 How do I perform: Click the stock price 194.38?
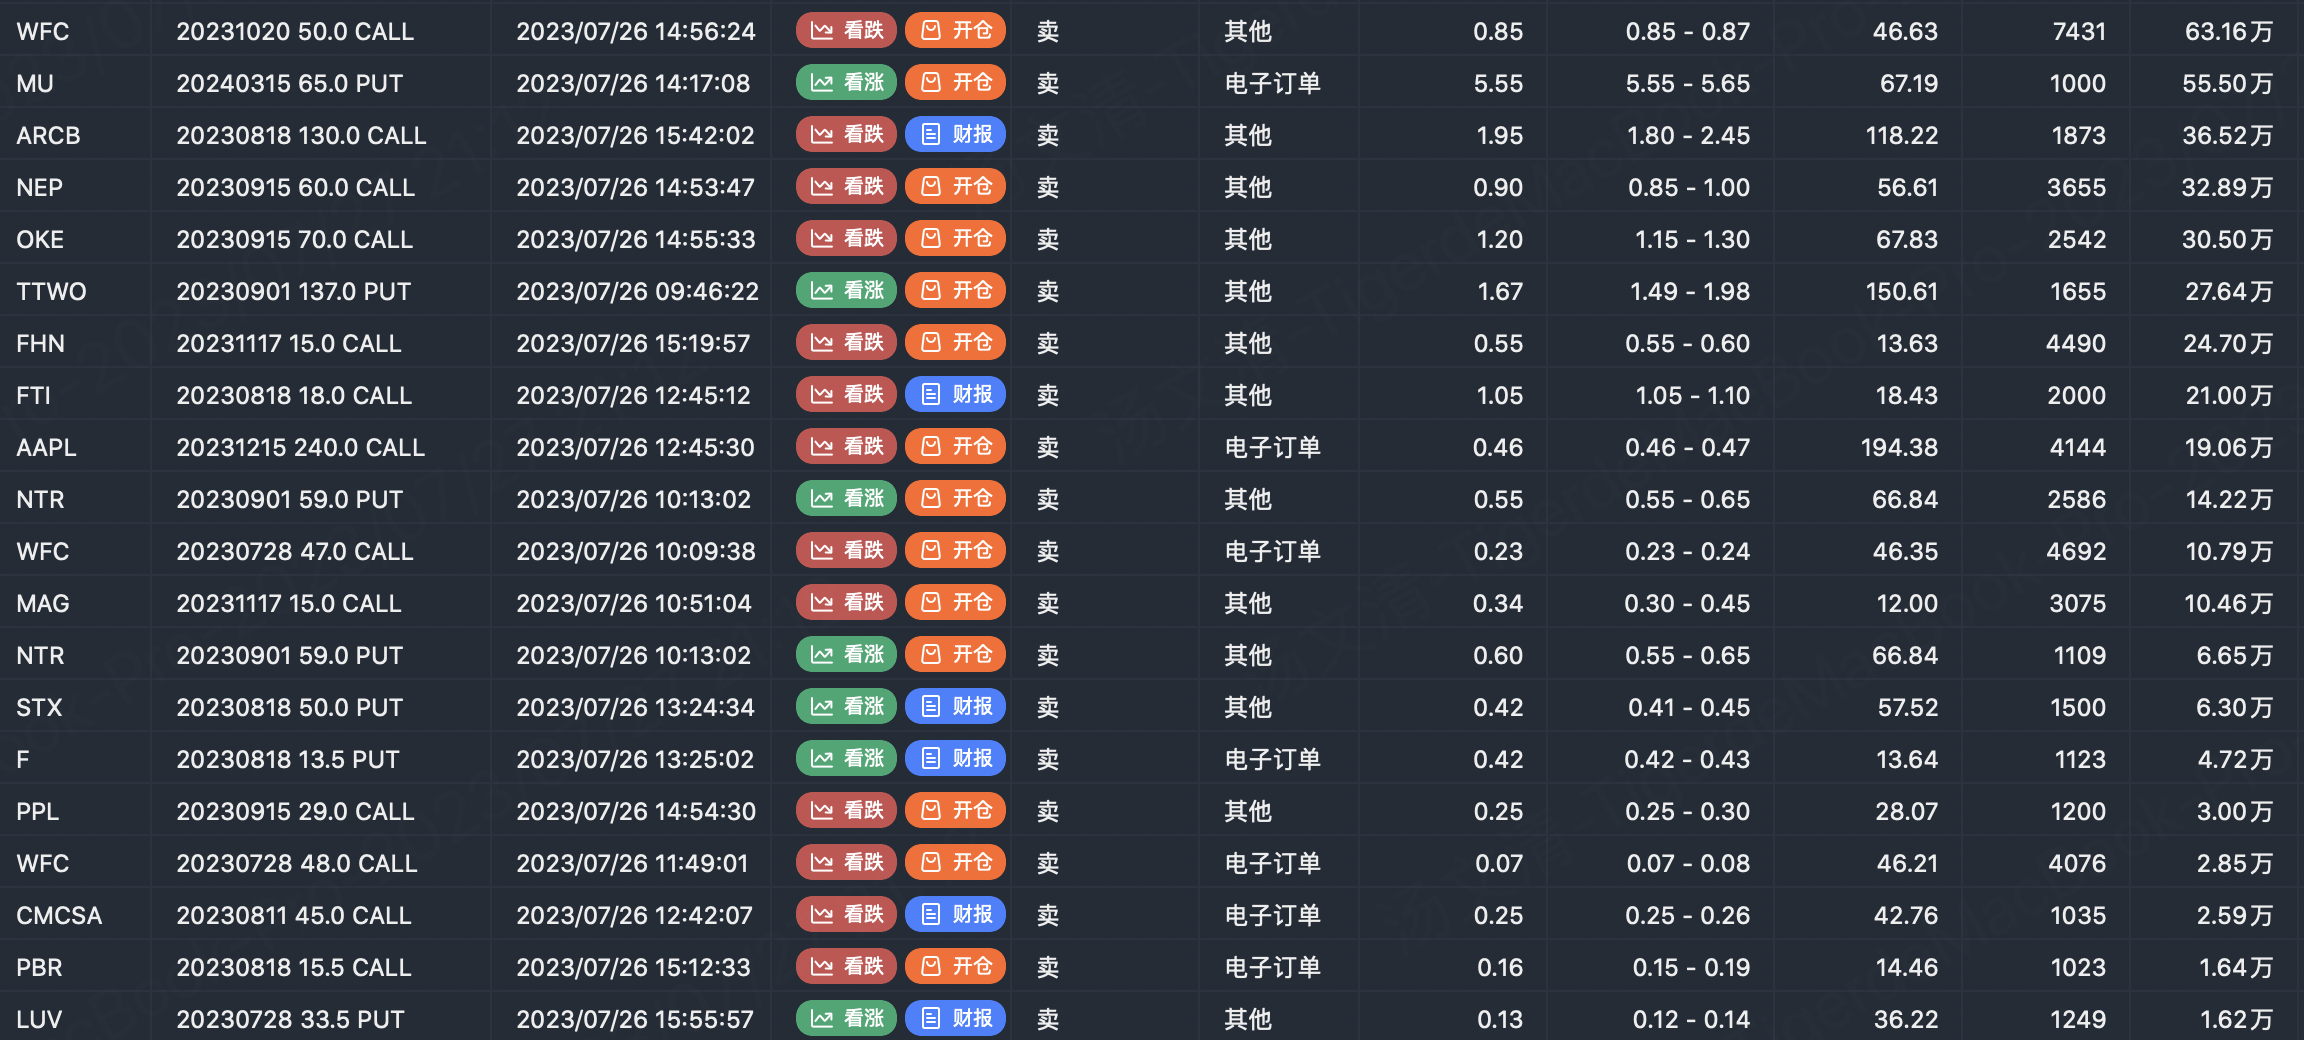(x=1899, y=448)
